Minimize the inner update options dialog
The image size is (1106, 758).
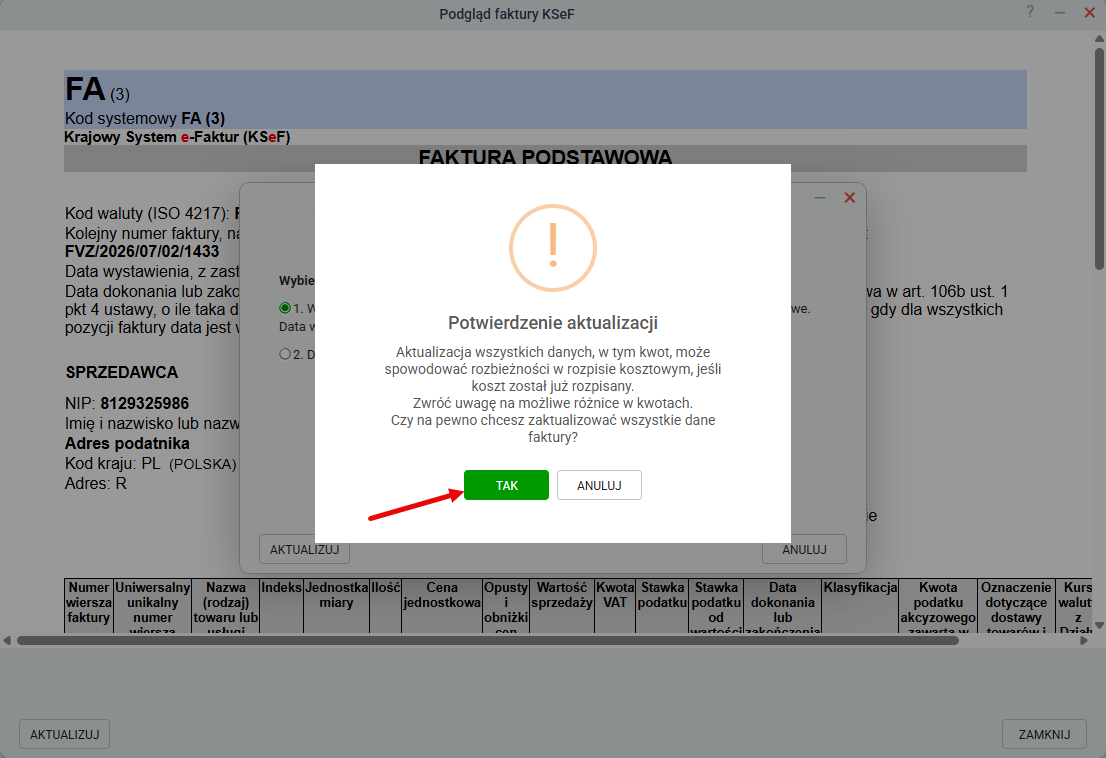(820, 198)
